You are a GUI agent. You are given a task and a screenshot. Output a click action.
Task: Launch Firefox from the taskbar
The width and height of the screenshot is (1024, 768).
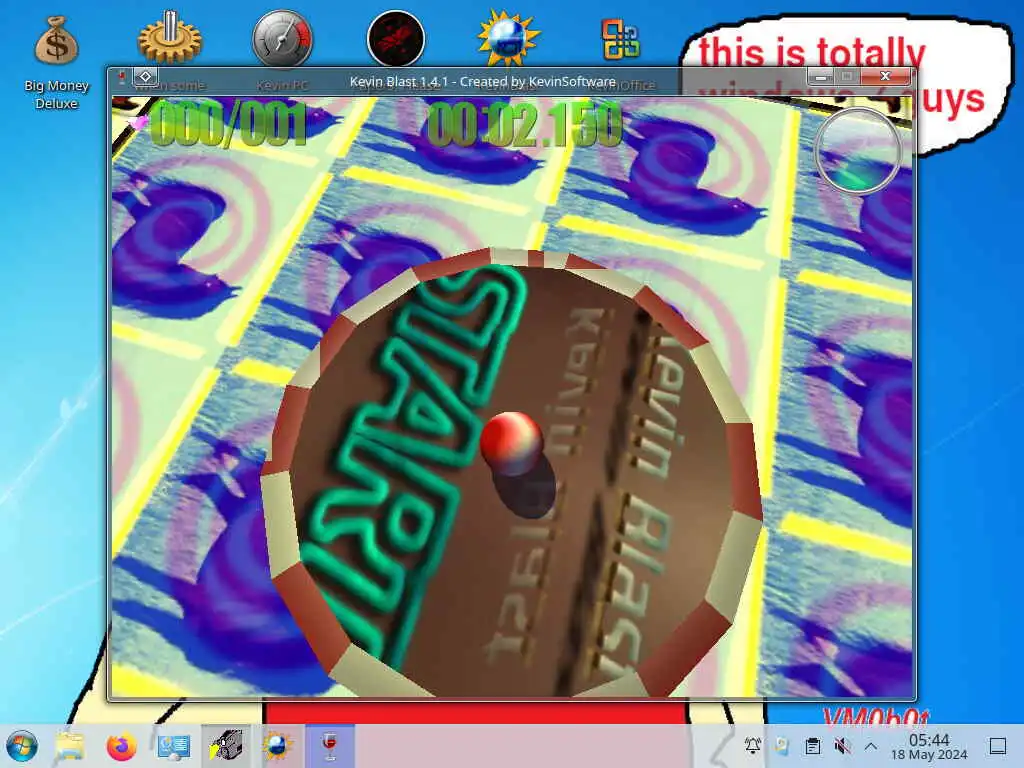coord(121,746)
